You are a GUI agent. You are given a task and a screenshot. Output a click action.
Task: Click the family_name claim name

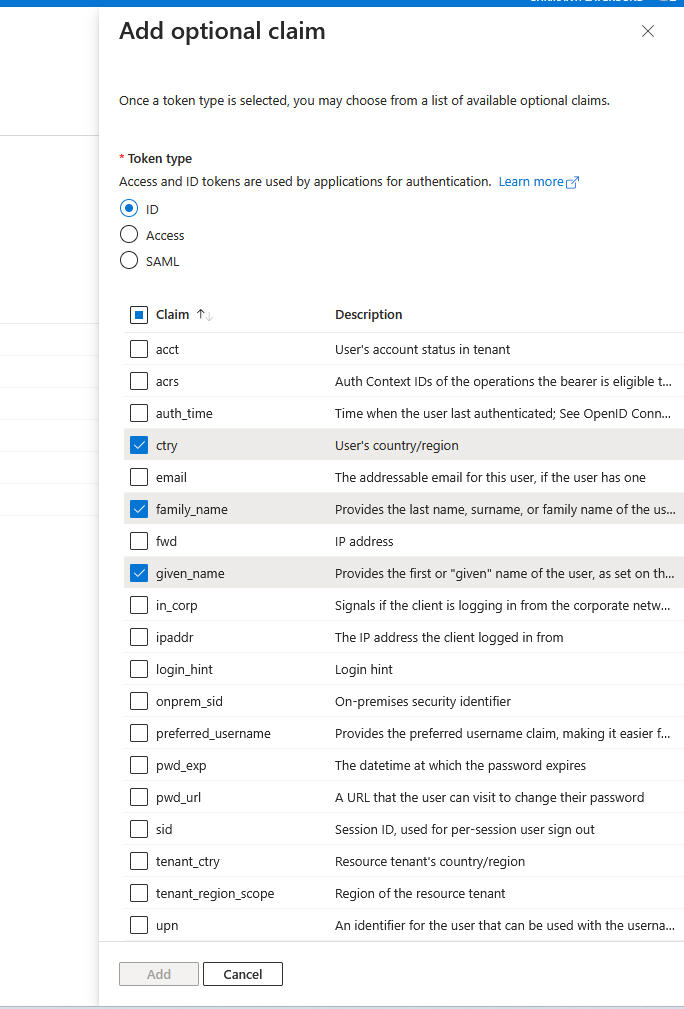[192, 510]
